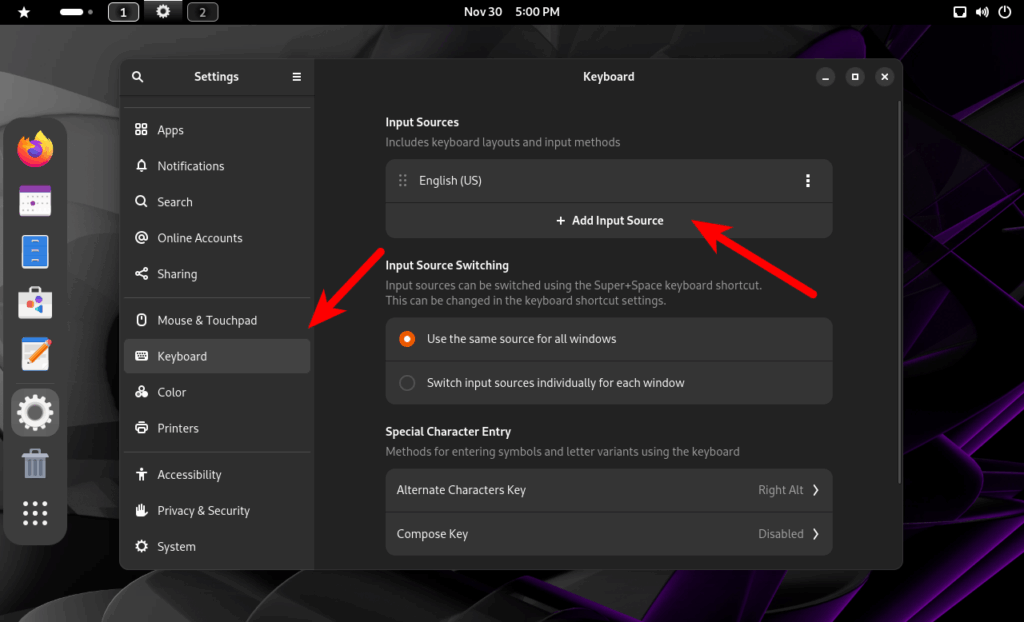Show all applications grid
1024x622 pixels.
(35, 514)
